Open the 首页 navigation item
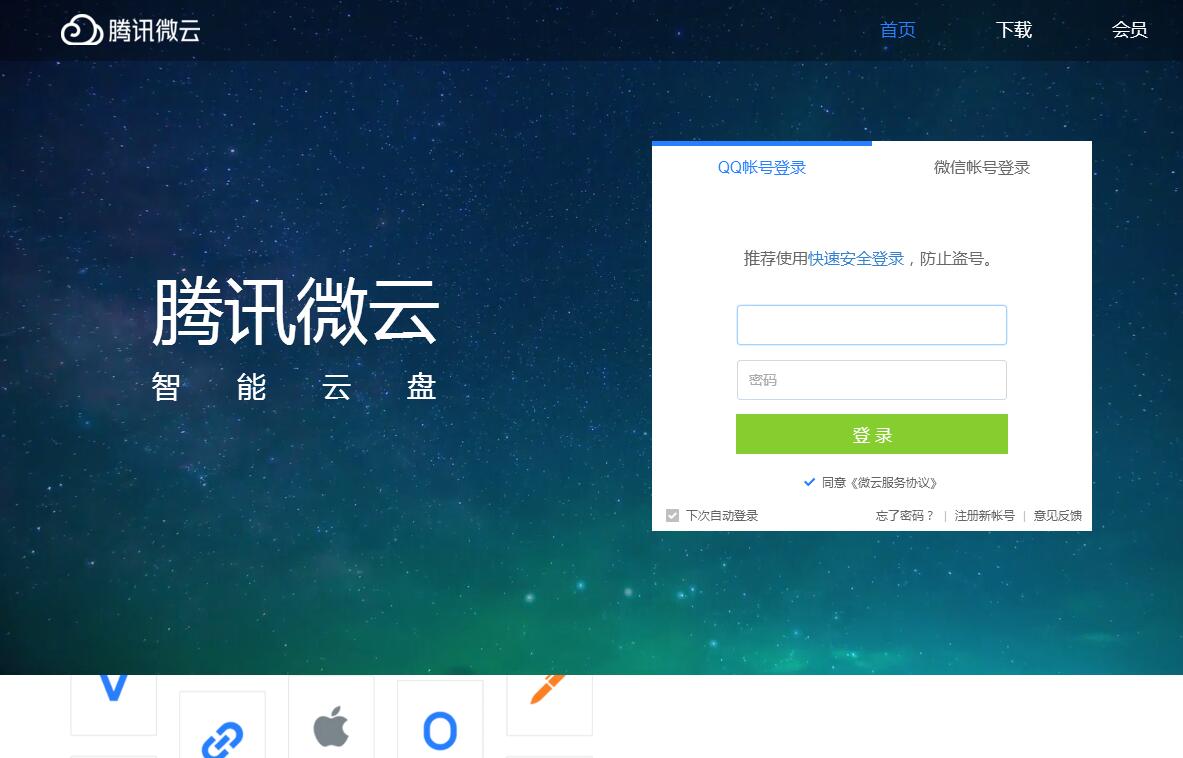Image resolution: width=1183 pixels, height=758 pixels. [898, 30]
